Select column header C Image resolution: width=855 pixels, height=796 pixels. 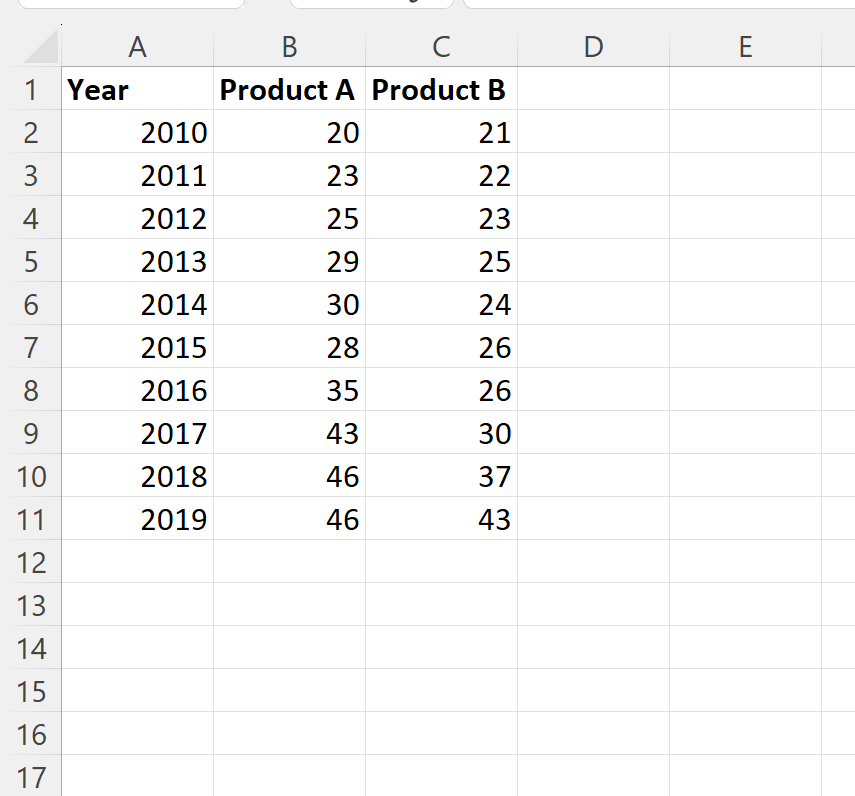441,46
